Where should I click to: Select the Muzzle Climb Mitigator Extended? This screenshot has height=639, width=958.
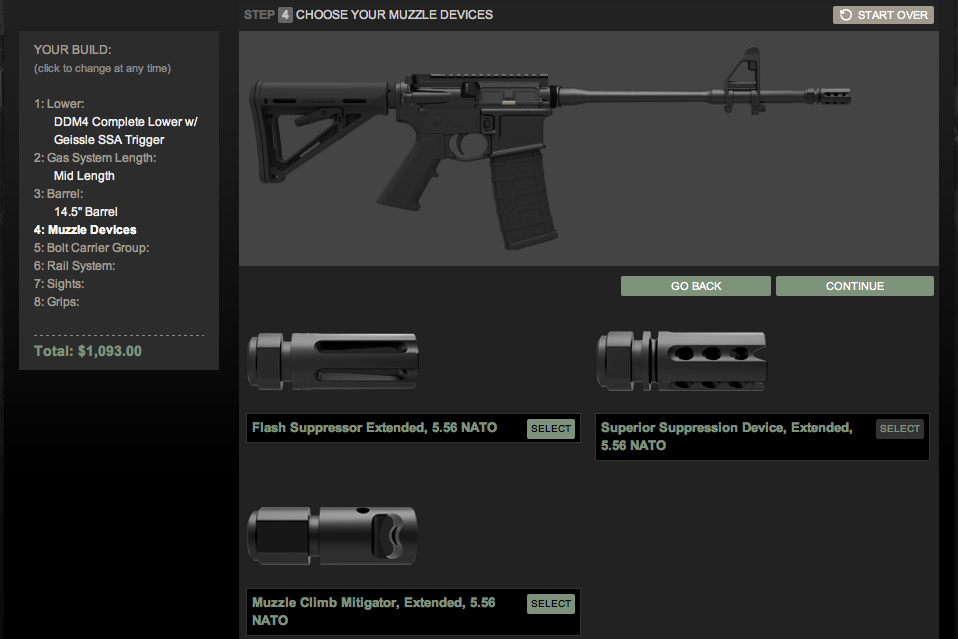[550, 604]
